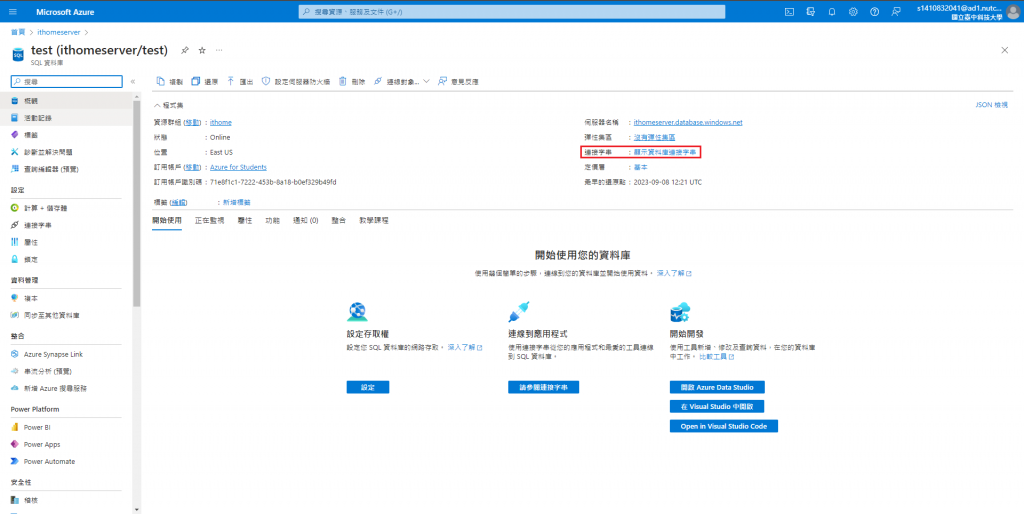The height and width of the screenshot is (514, 1024).
Task: Click 意見反應 feedback toolbar button
Action: pyautogui.click(x=458, y=82)
